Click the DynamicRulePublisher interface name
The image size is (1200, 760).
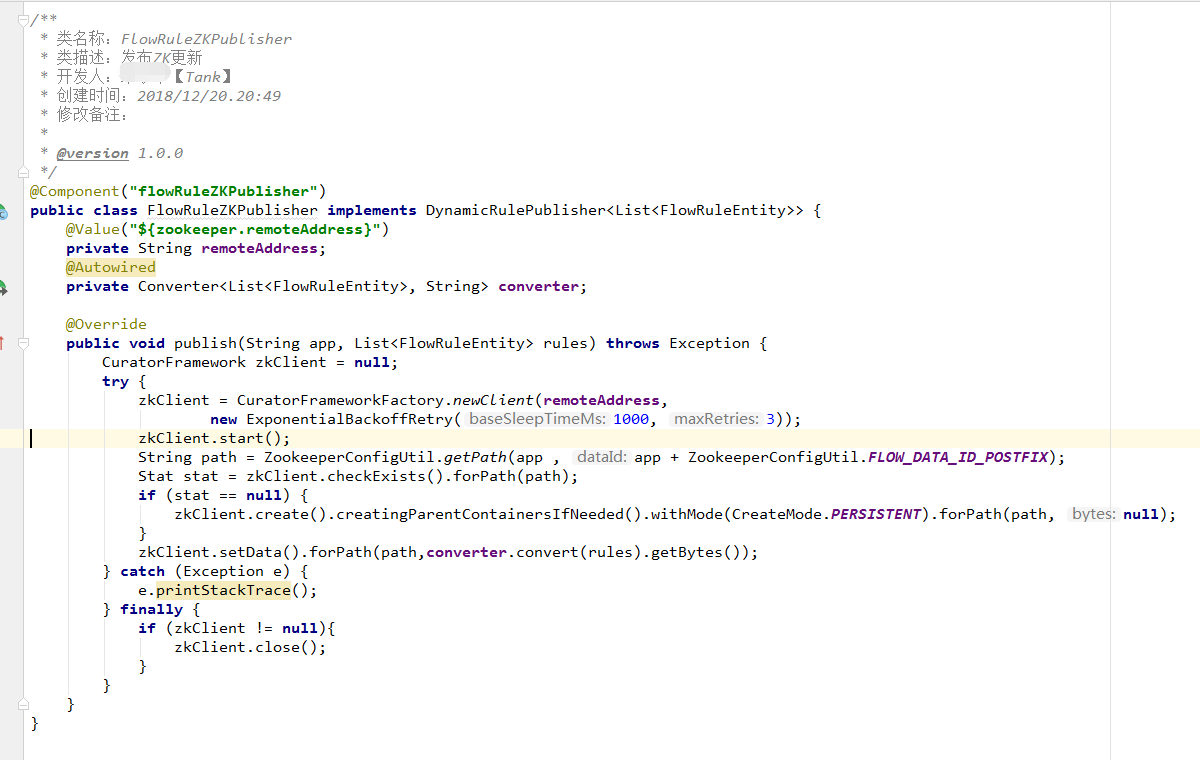516,210
